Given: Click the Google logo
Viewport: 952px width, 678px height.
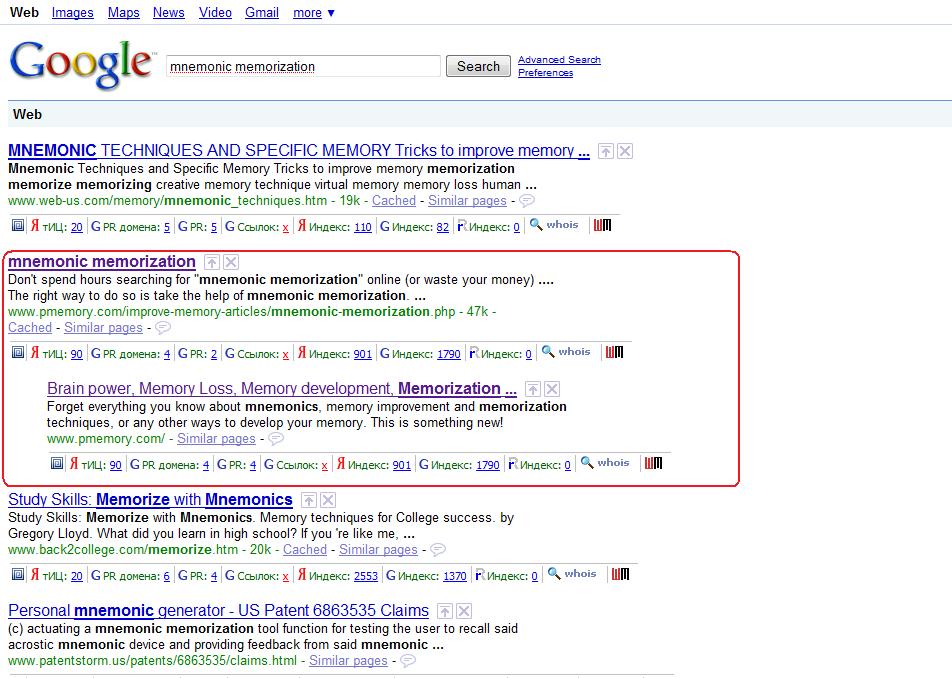Looking at the screenshot, I should tap(81, 64).
